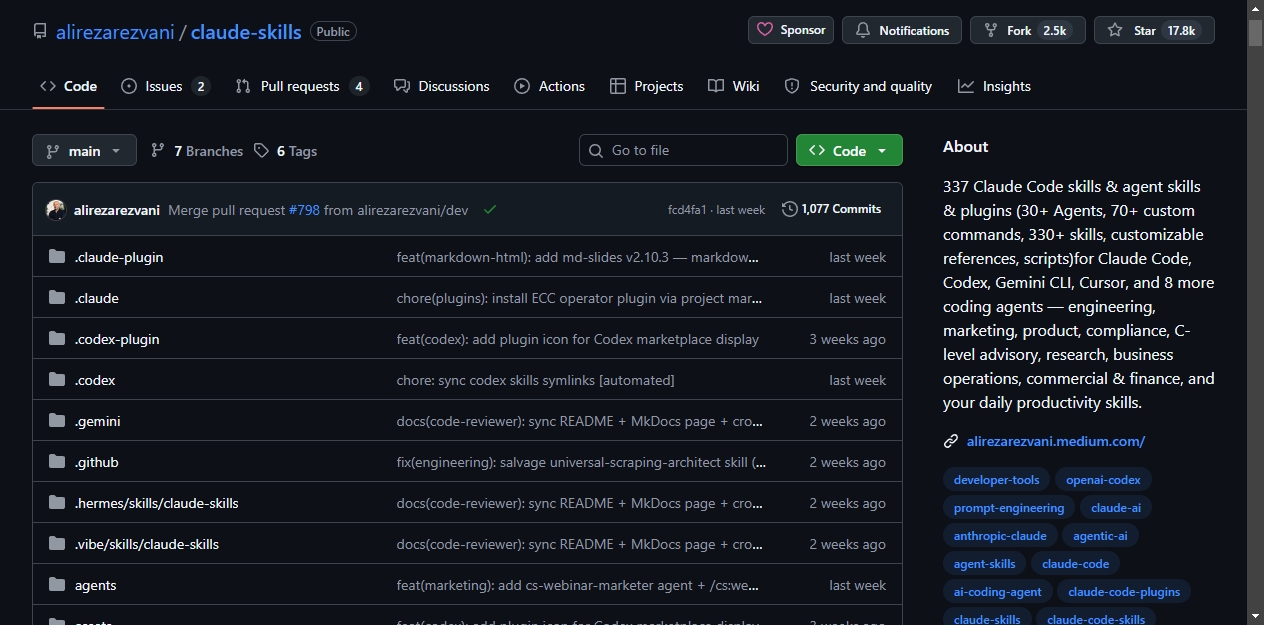Click the .codex folder icon
The width and height of the screenshot is (1264, 625).
[x=57, y=380]
